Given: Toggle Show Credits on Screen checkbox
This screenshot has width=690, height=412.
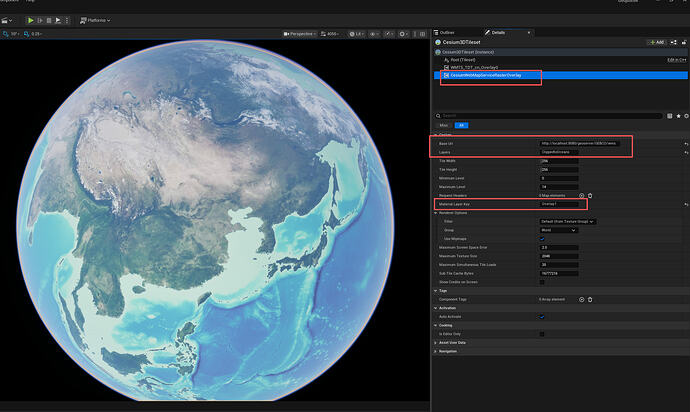Looking at the screenshot, I should [542, 281].
